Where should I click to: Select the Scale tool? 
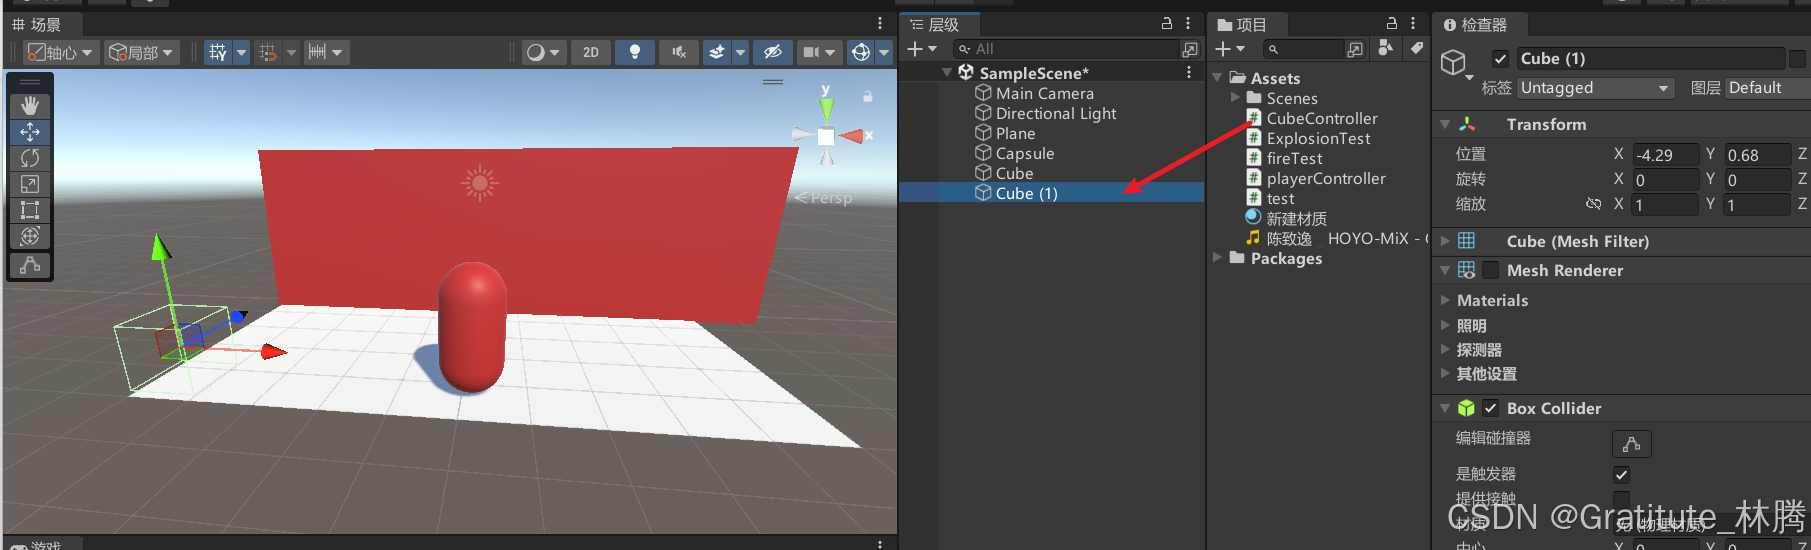pos(30,184)
